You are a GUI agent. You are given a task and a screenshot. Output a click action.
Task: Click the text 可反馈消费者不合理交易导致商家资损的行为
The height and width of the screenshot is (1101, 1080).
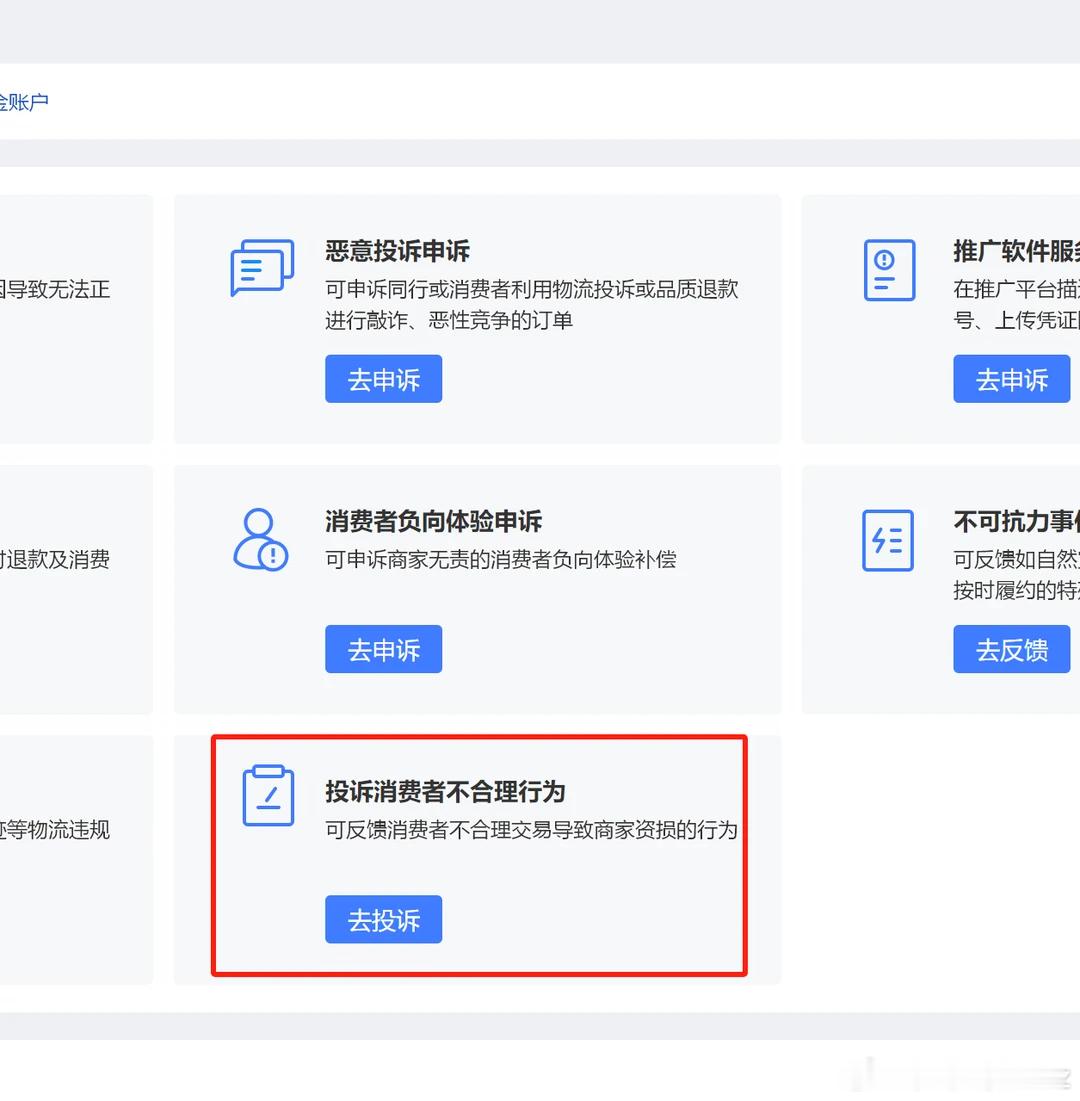532,830
